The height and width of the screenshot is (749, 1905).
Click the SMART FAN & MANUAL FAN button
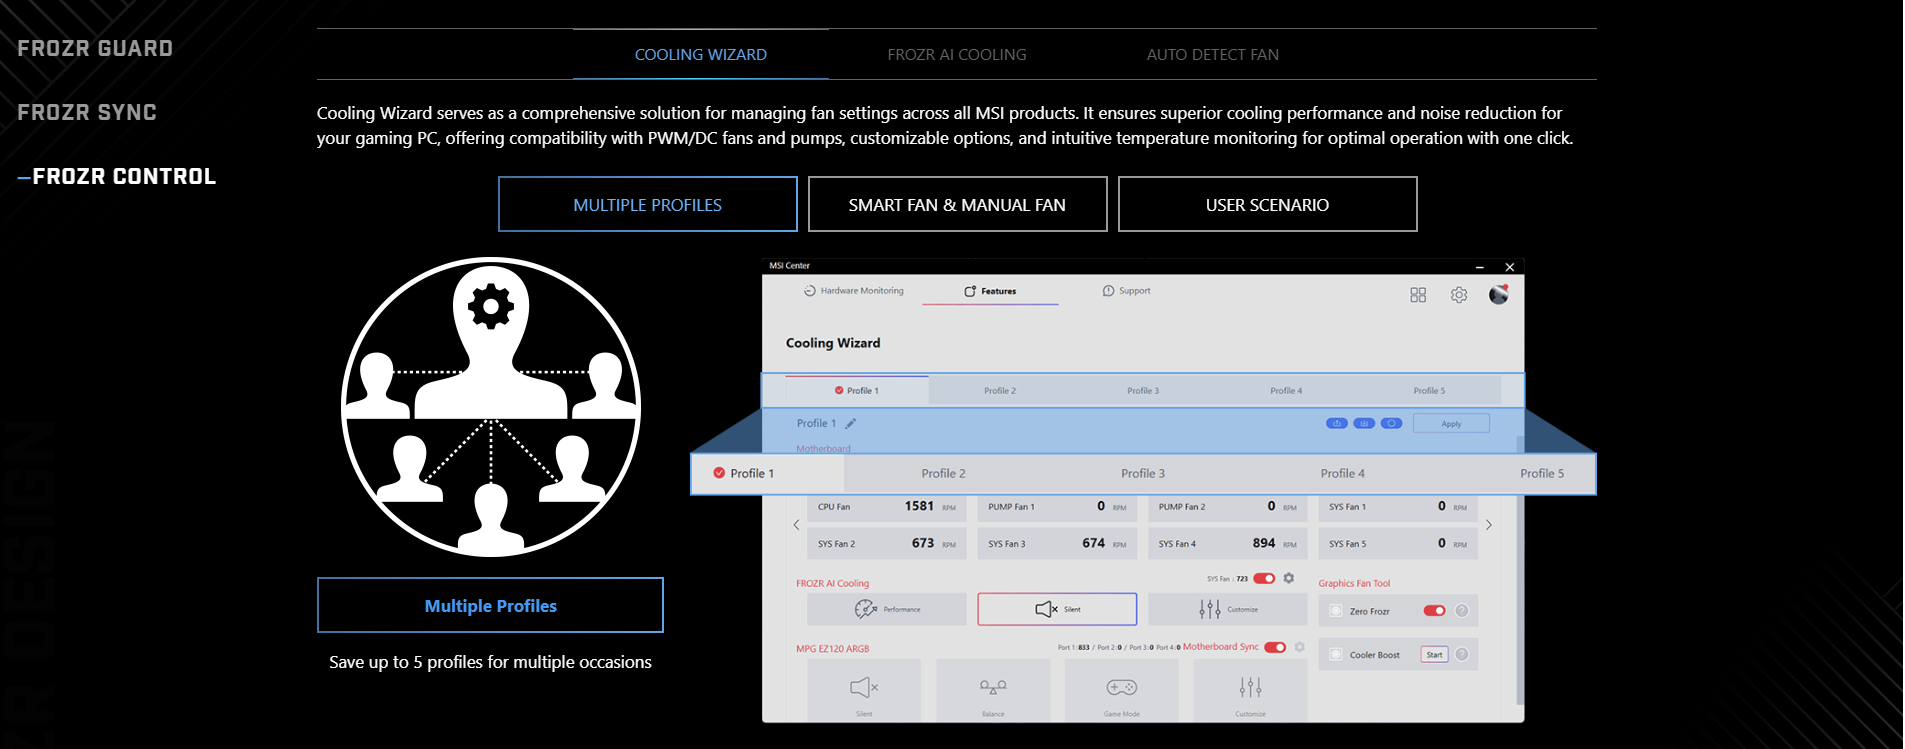957,205
